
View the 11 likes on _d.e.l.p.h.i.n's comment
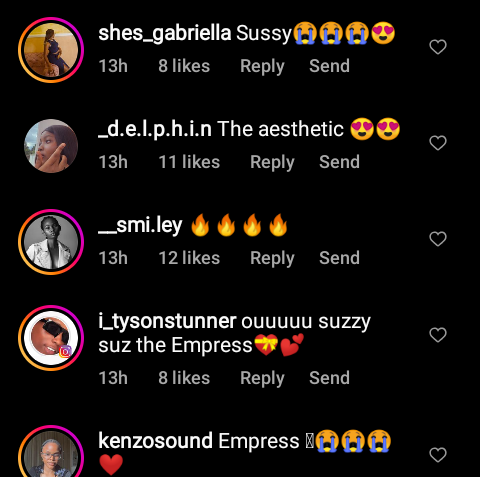click(x=189, y=162)
